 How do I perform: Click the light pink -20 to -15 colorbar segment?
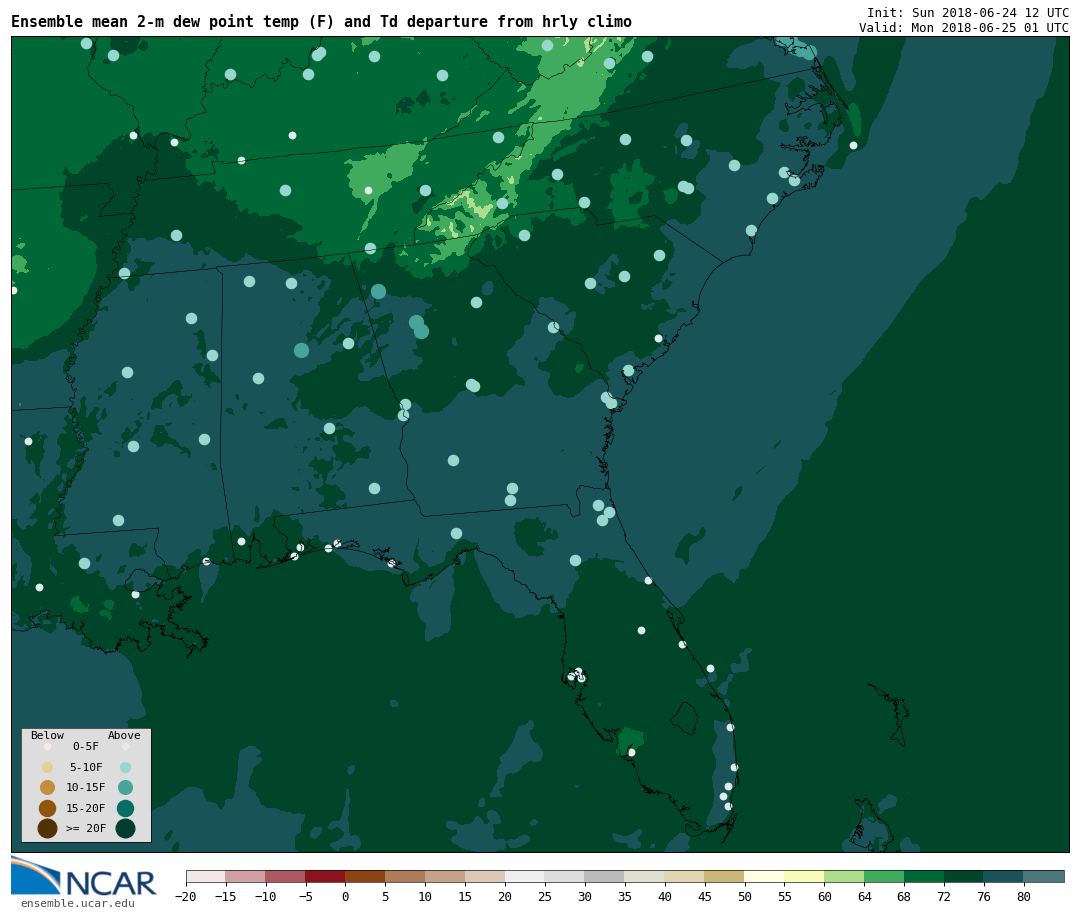click(x=206, y=876)
